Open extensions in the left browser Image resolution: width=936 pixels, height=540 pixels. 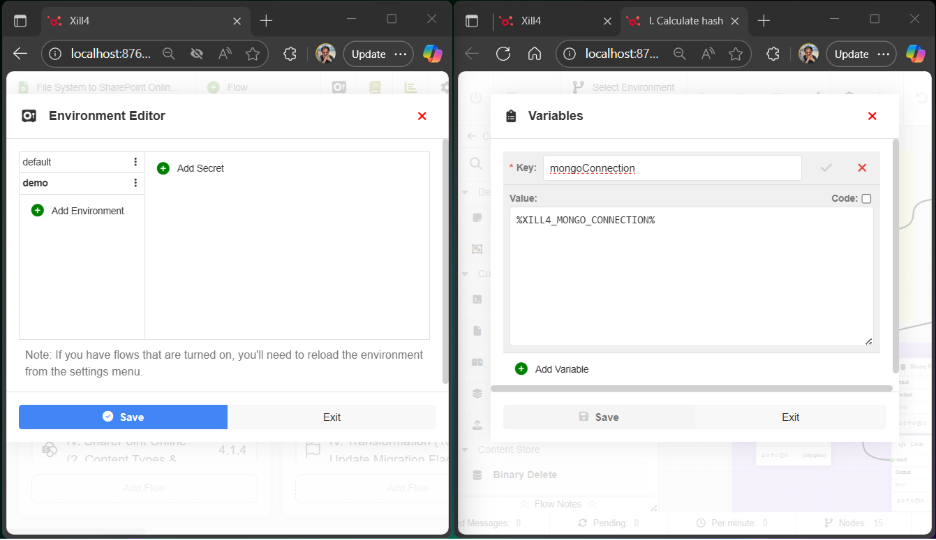click(x=290, y=54)
